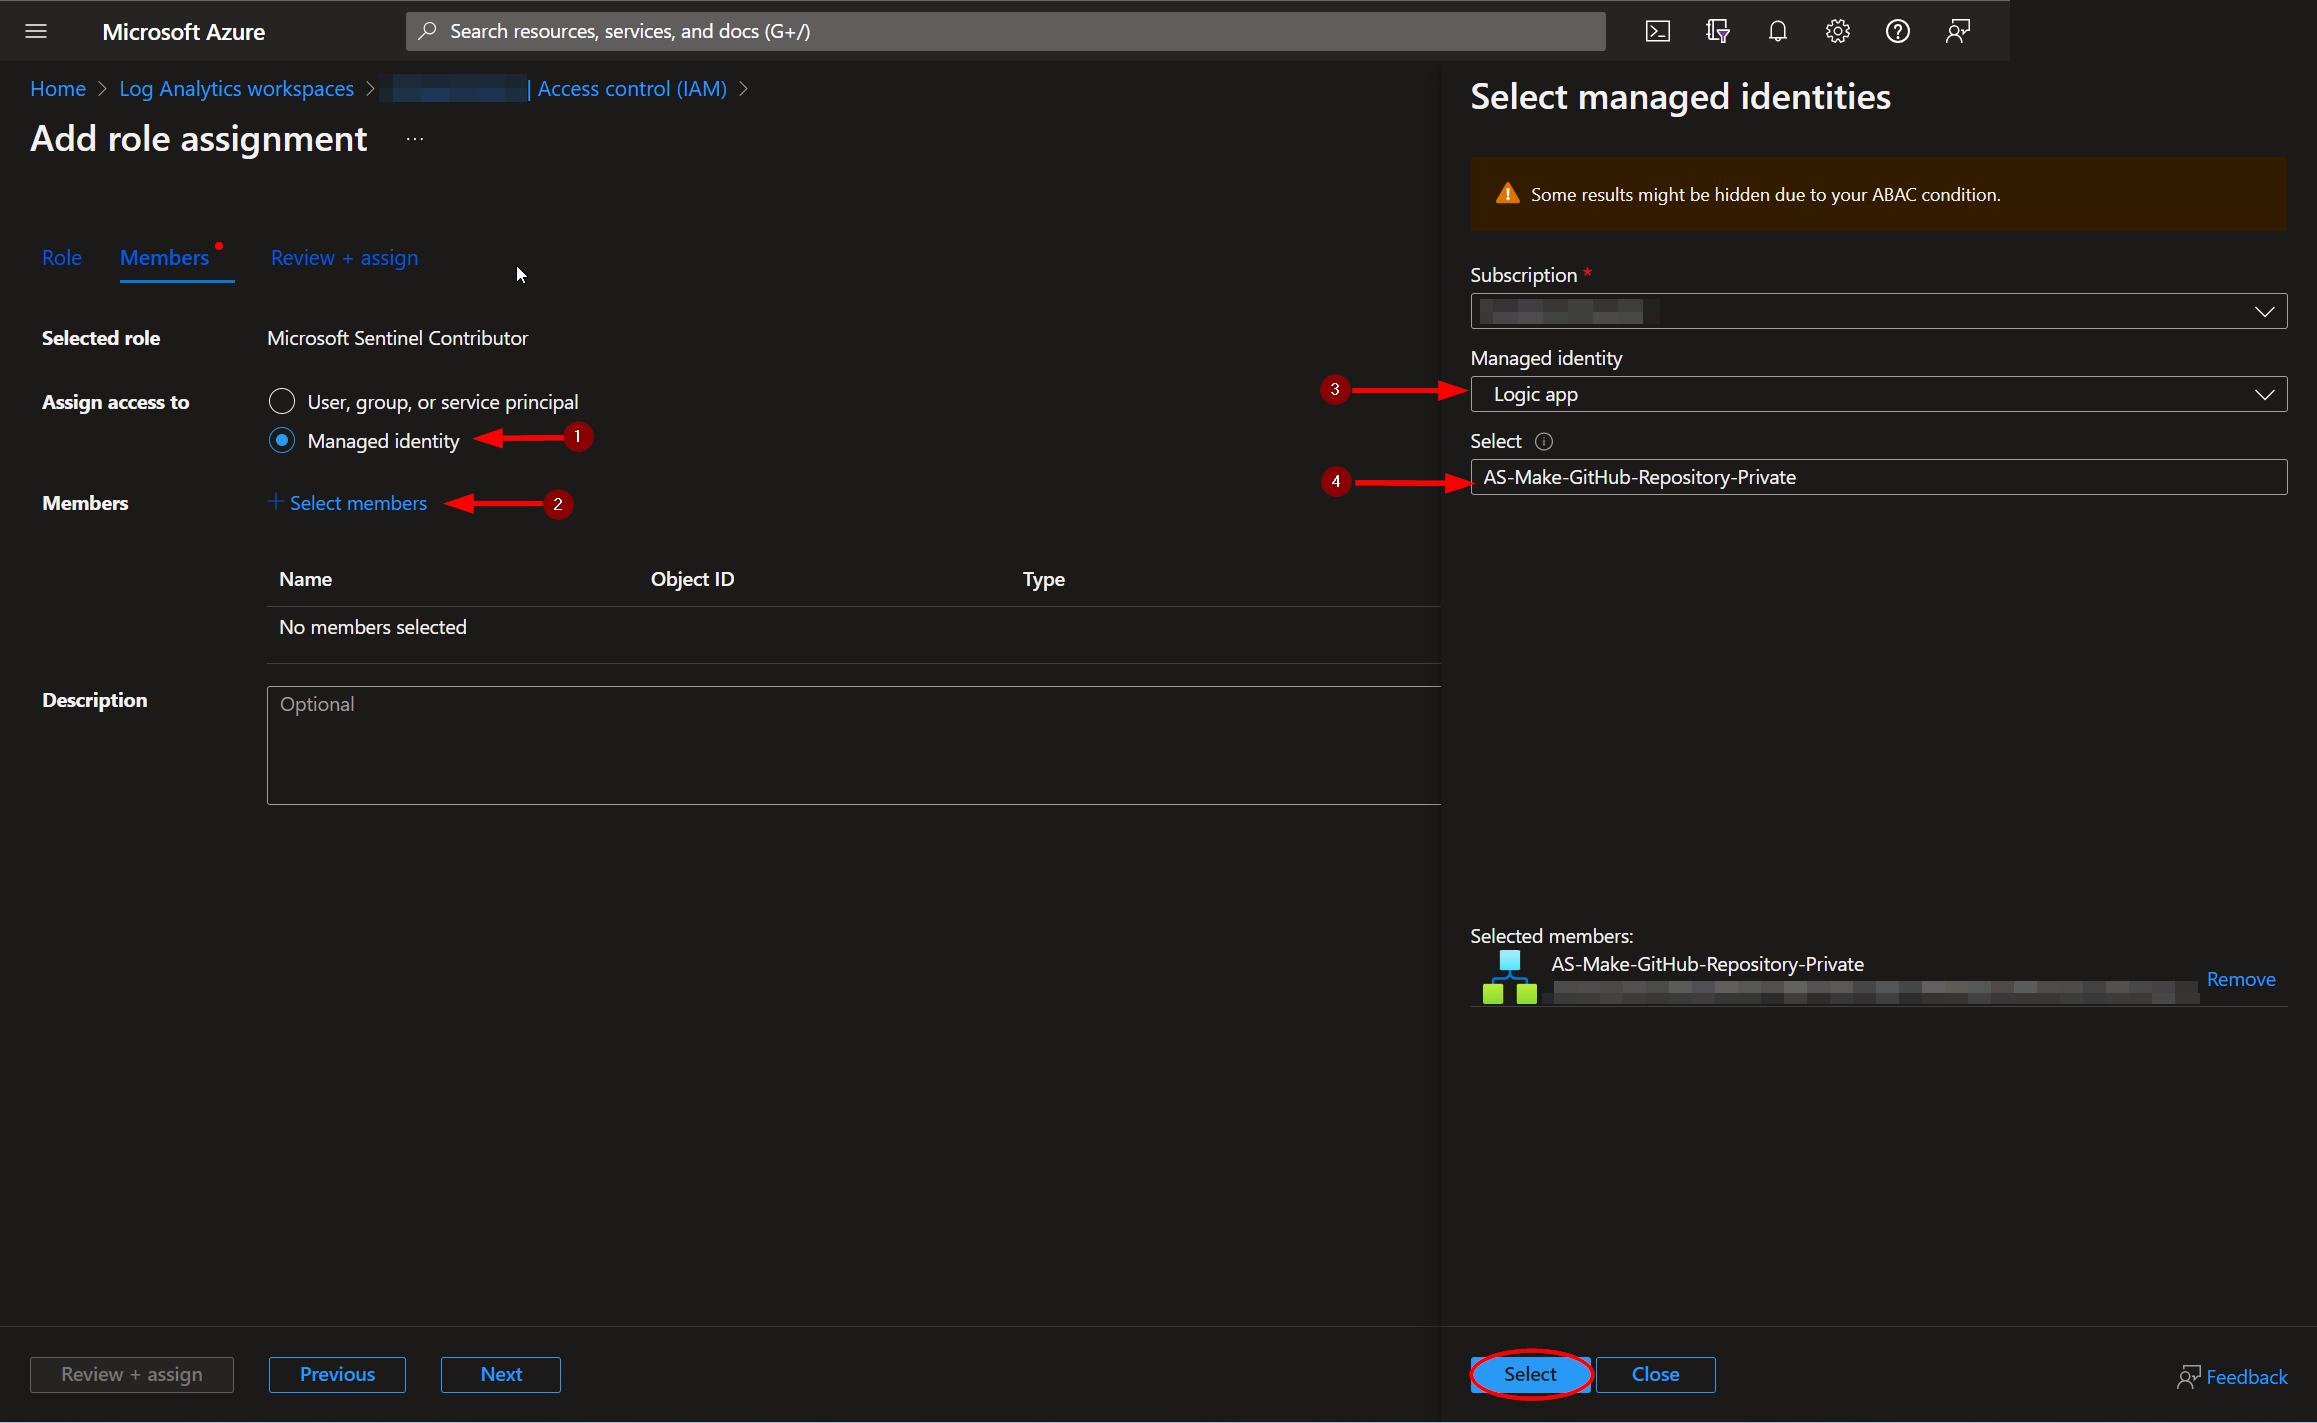Image resolution: width=2317 pixels, height=1423 pixels.
Task: Click the ABAC warning triangle icon
Action: click(1507, 194)
